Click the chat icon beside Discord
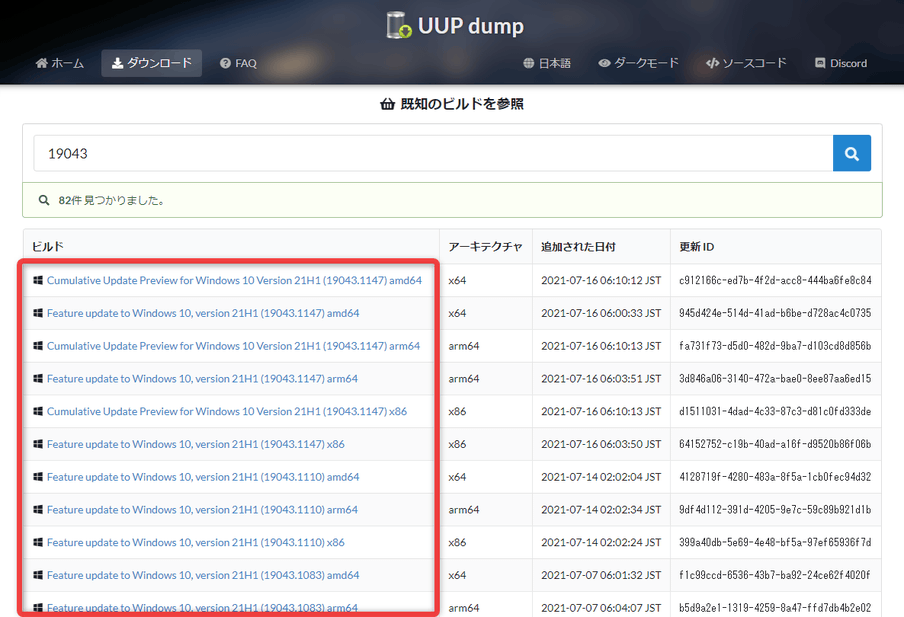Viewport: 904px width, 617px height. [x=820, y=63]
